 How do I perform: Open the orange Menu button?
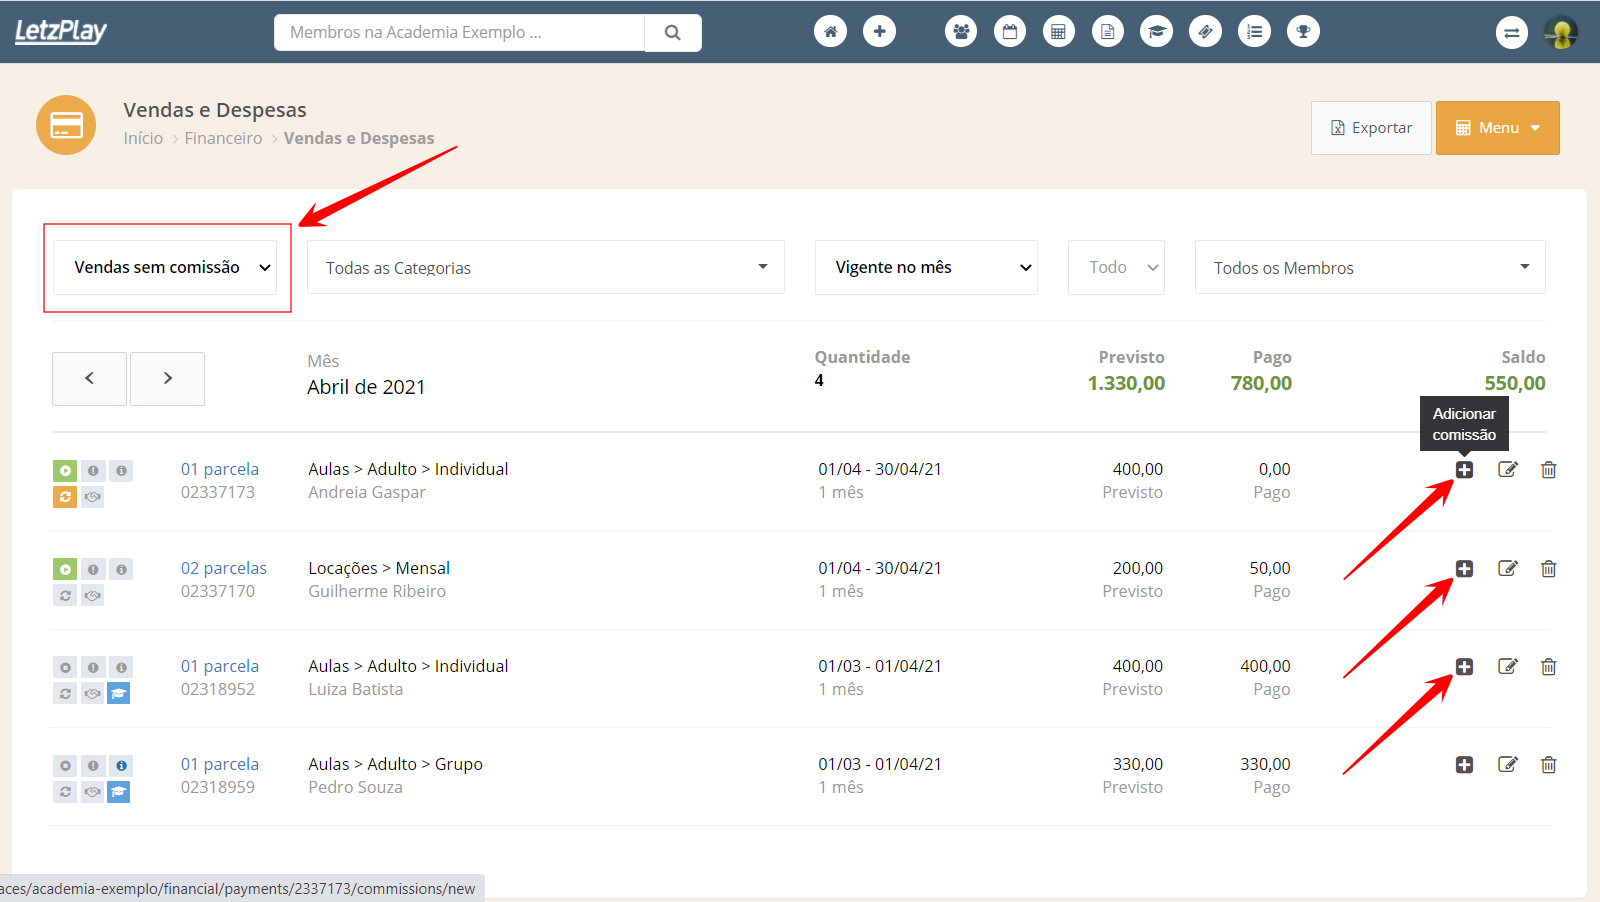tap(1497, 128)
